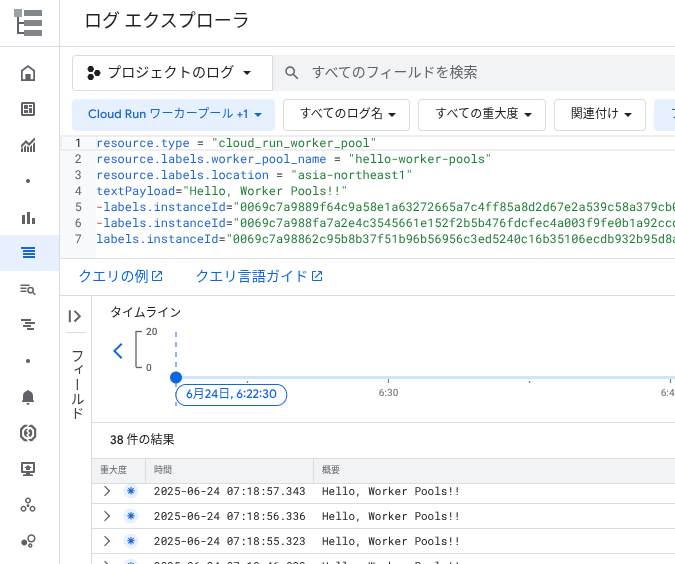Click the フィールド vertical label
675x564 pixels.
coord(77,384)
